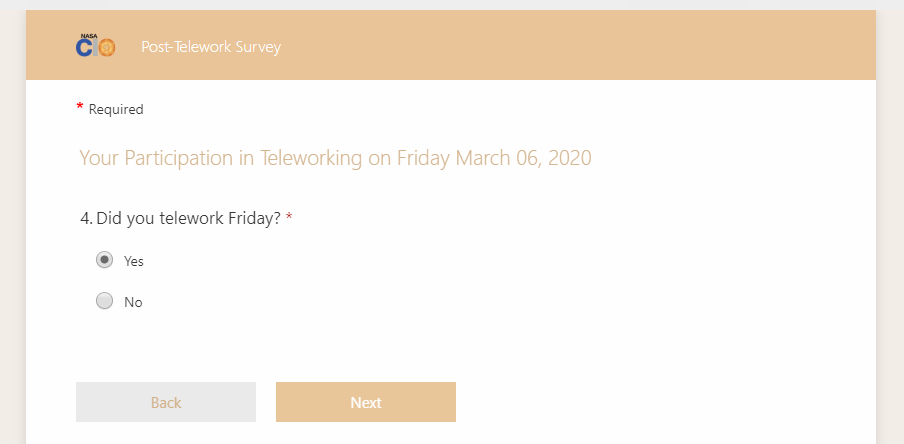Click the question number 4
Viewport: 904px width, 444px height.
coord(85,218)
